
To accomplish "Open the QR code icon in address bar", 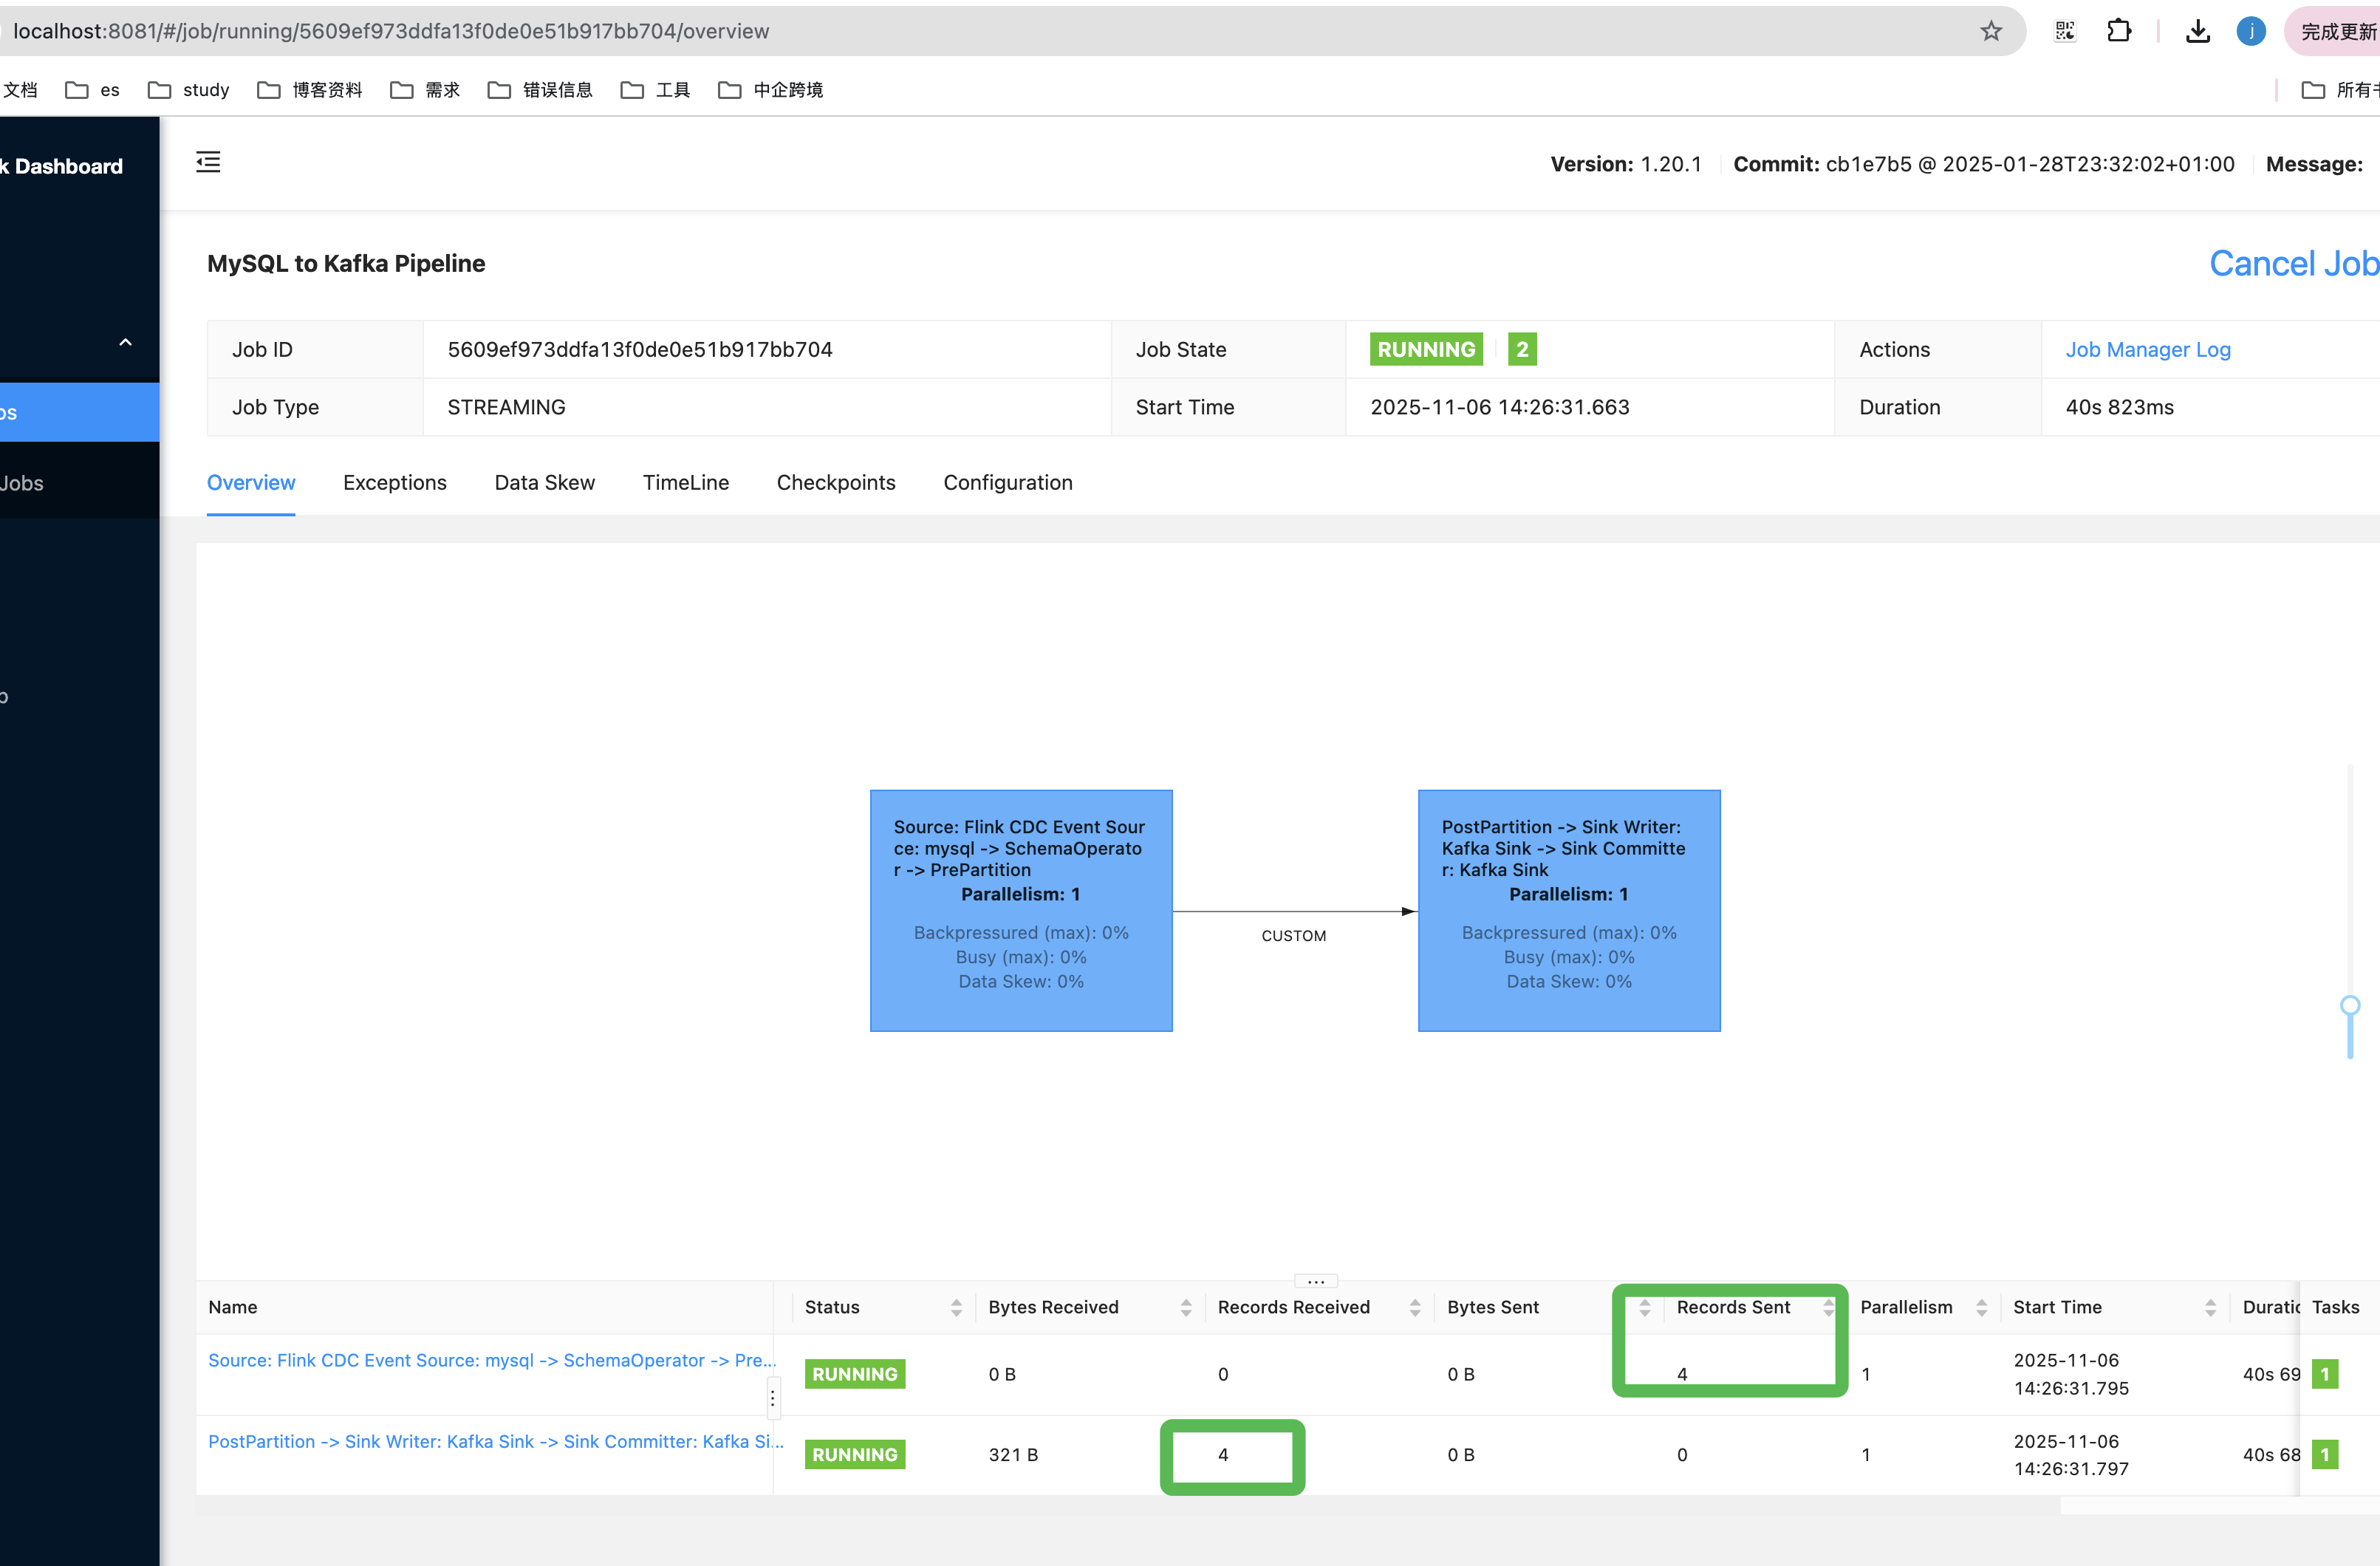I will pos(2065,31).
